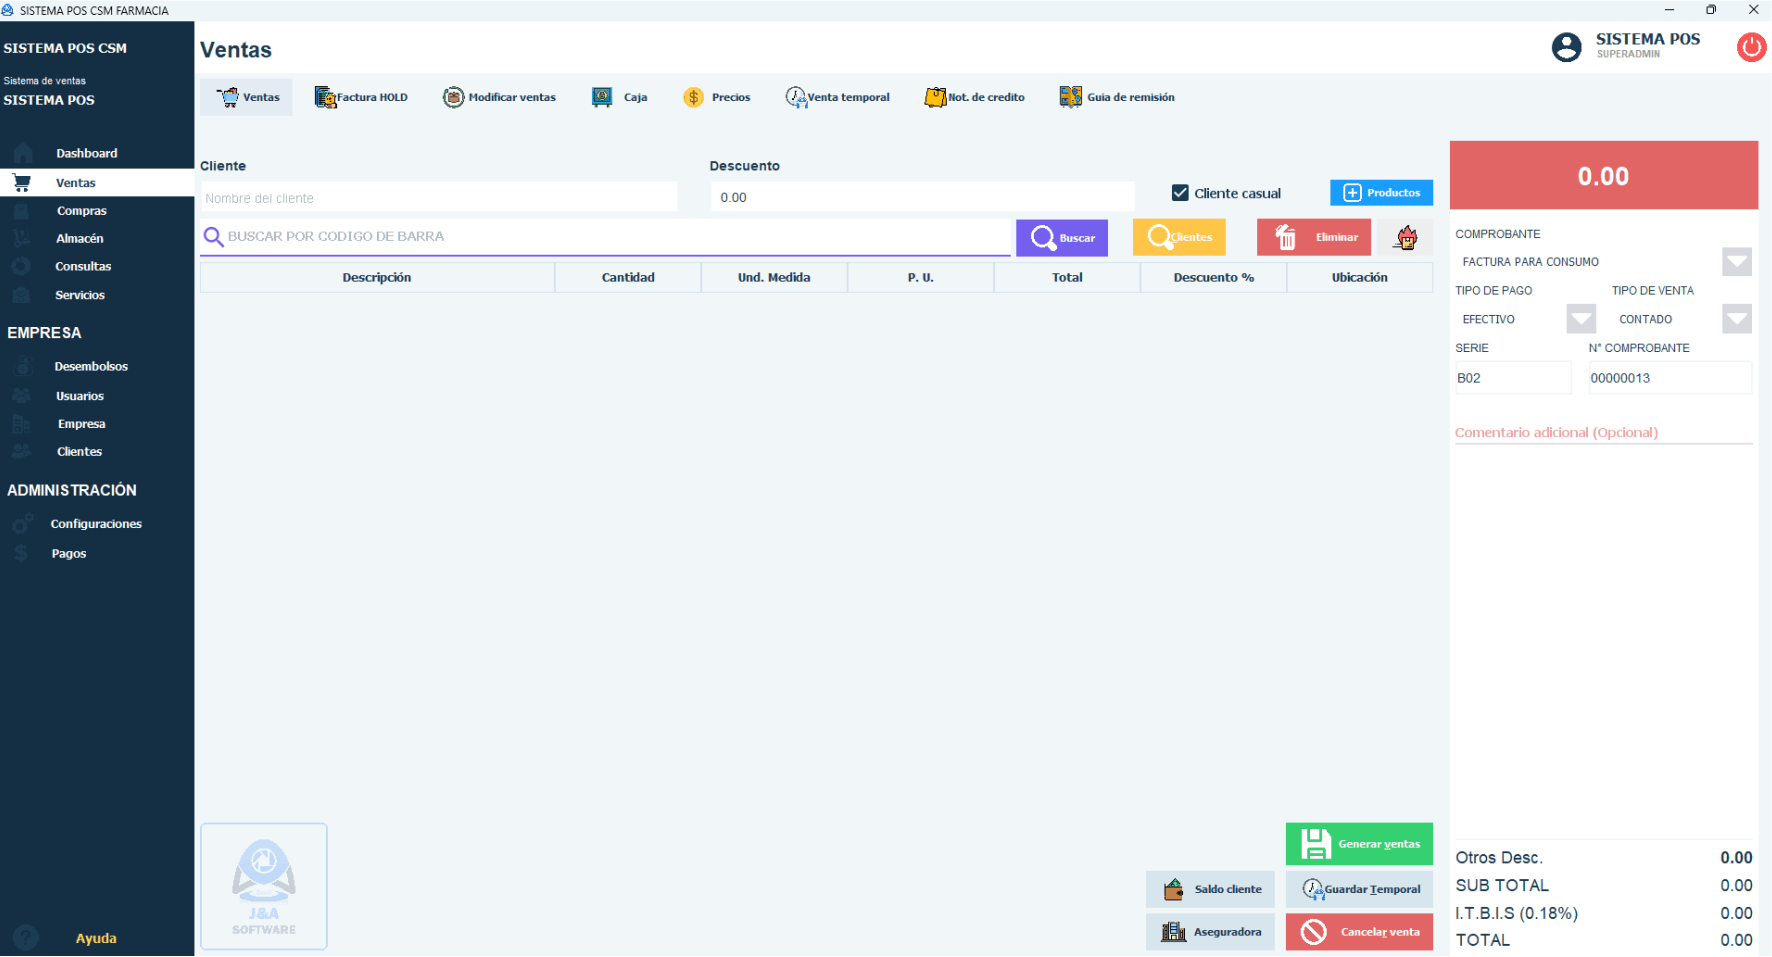Open Not. de credito in toolbar

(975, 97)
